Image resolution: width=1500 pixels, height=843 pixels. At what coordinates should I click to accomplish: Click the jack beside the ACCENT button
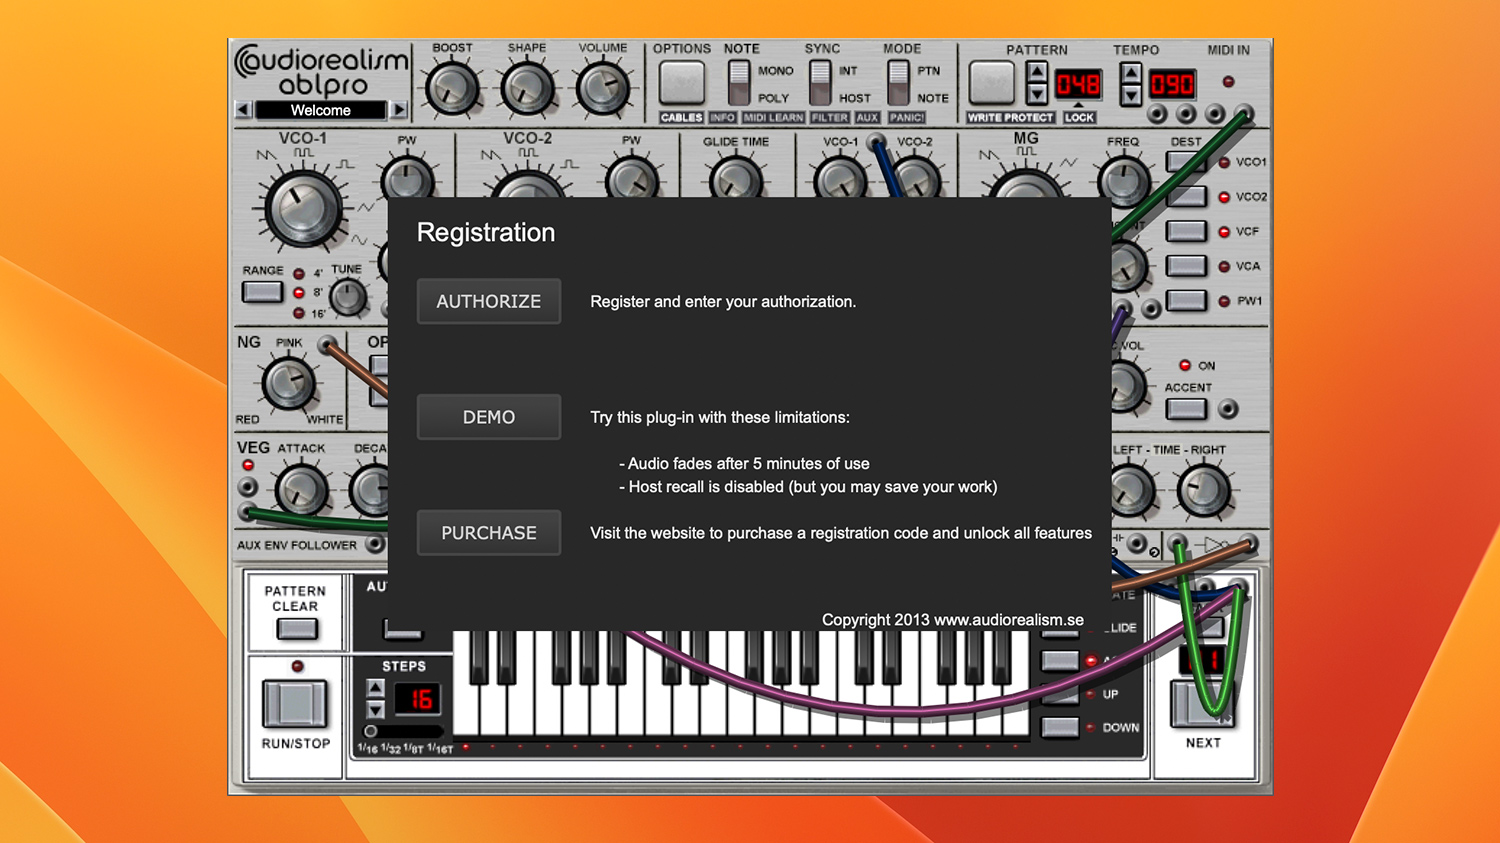click(1228, 409)
